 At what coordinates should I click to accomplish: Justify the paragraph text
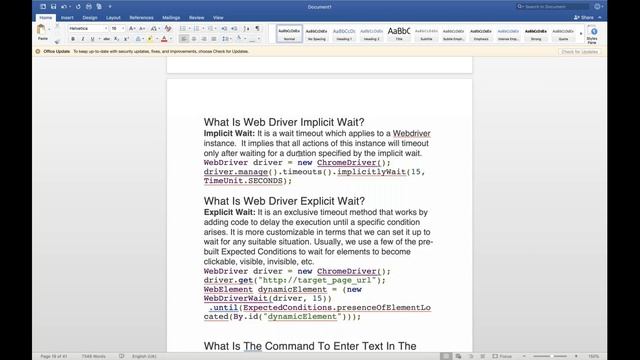point(213,39)
